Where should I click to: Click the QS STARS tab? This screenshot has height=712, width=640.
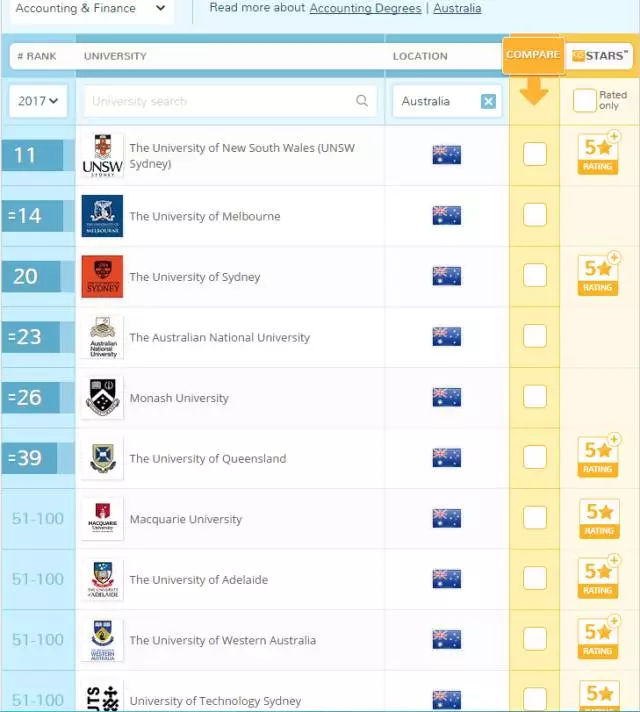coord(600,56)
